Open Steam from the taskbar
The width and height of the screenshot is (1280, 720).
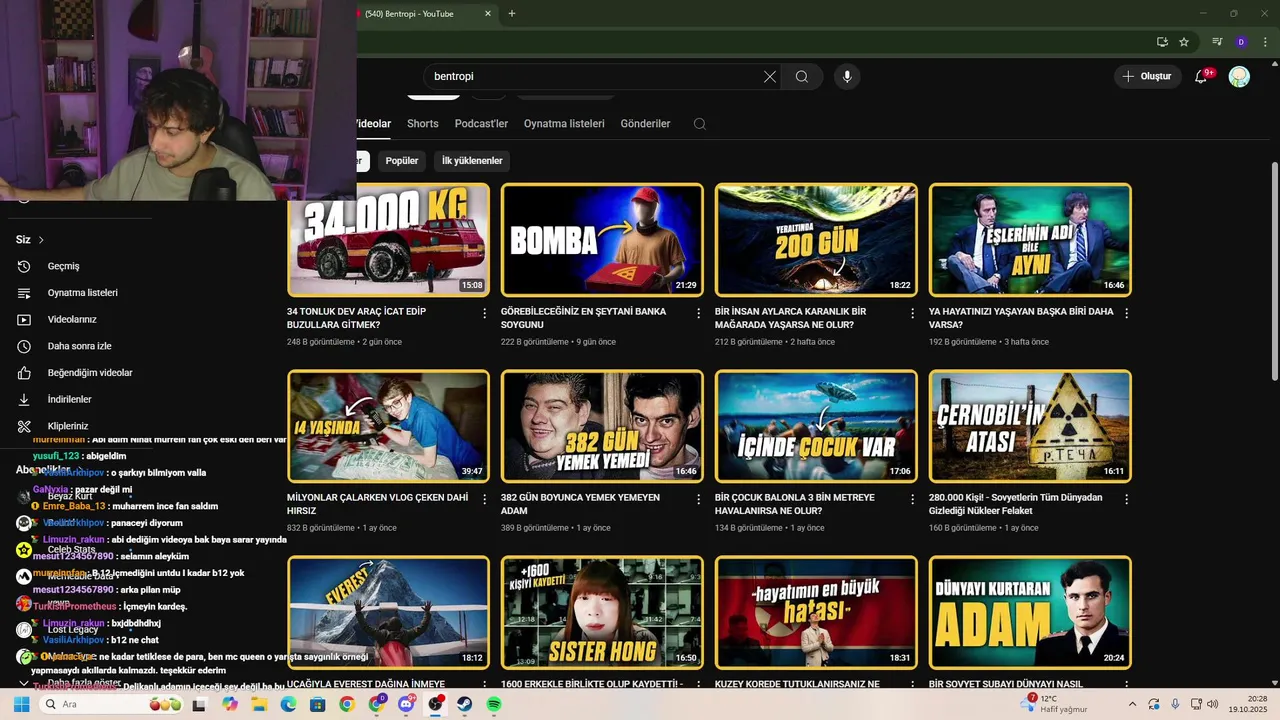tap(465, 705)
